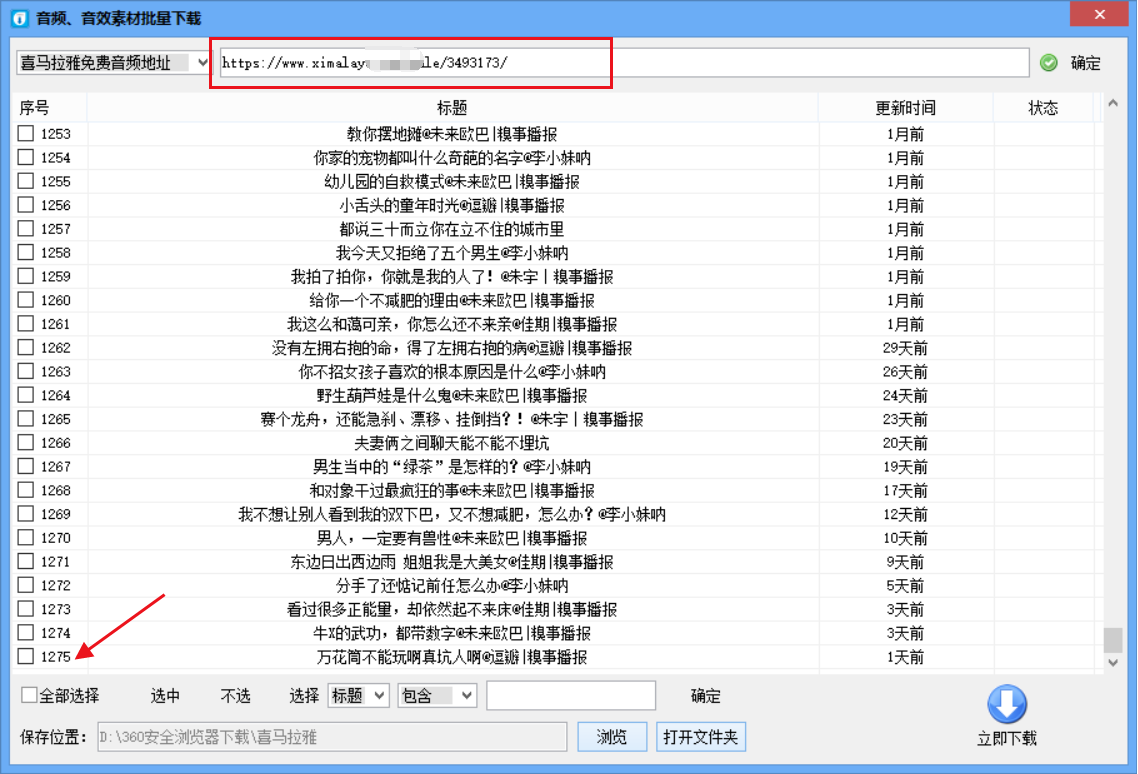Close the batch download window

point(1100,14)
